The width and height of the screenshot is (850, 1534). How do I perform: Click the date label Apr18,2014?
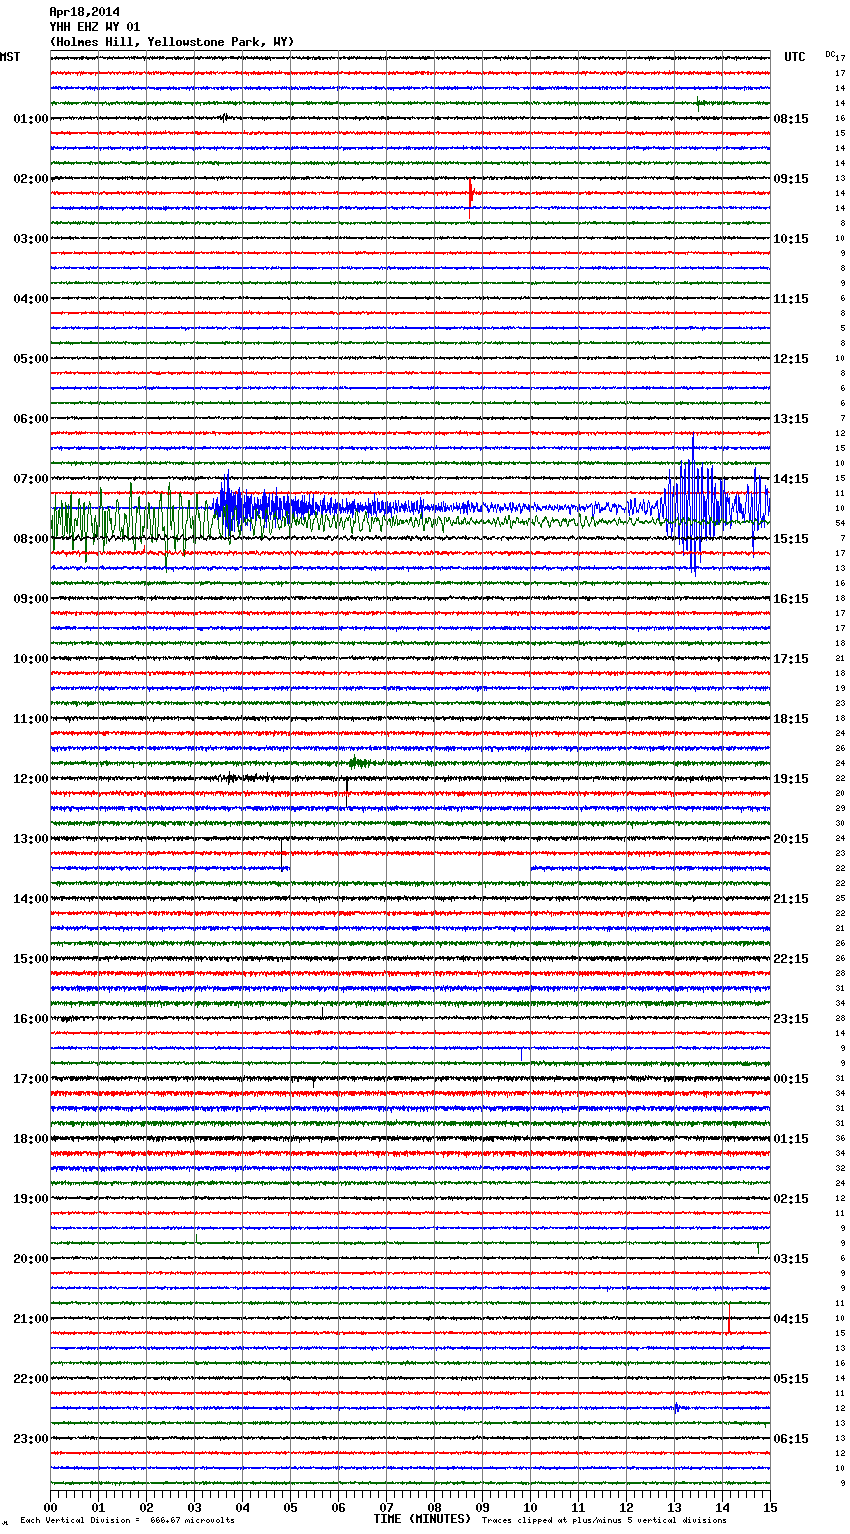tap(84, 12)
